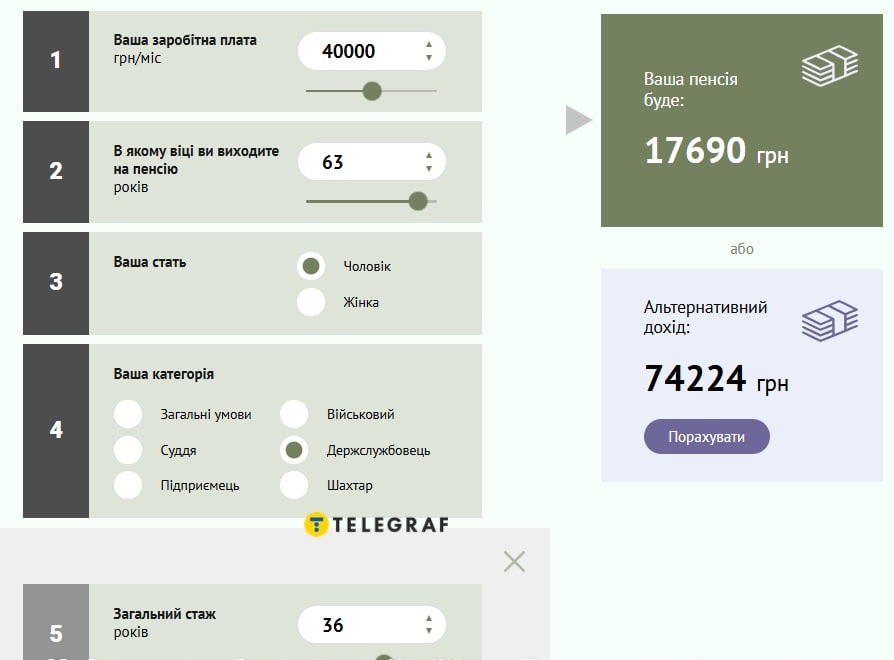Choose the Військовий category option
This screenshot has width=894, height=660.
tap(294, 414)
